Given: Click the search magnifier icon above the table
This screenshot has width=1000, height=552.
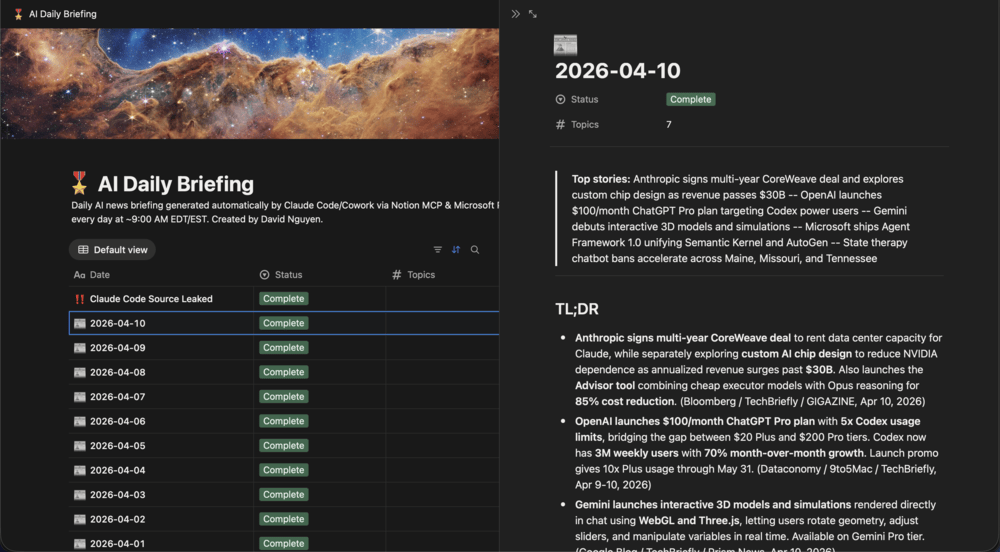Looking at the screenshot, I should coord(475,250).
